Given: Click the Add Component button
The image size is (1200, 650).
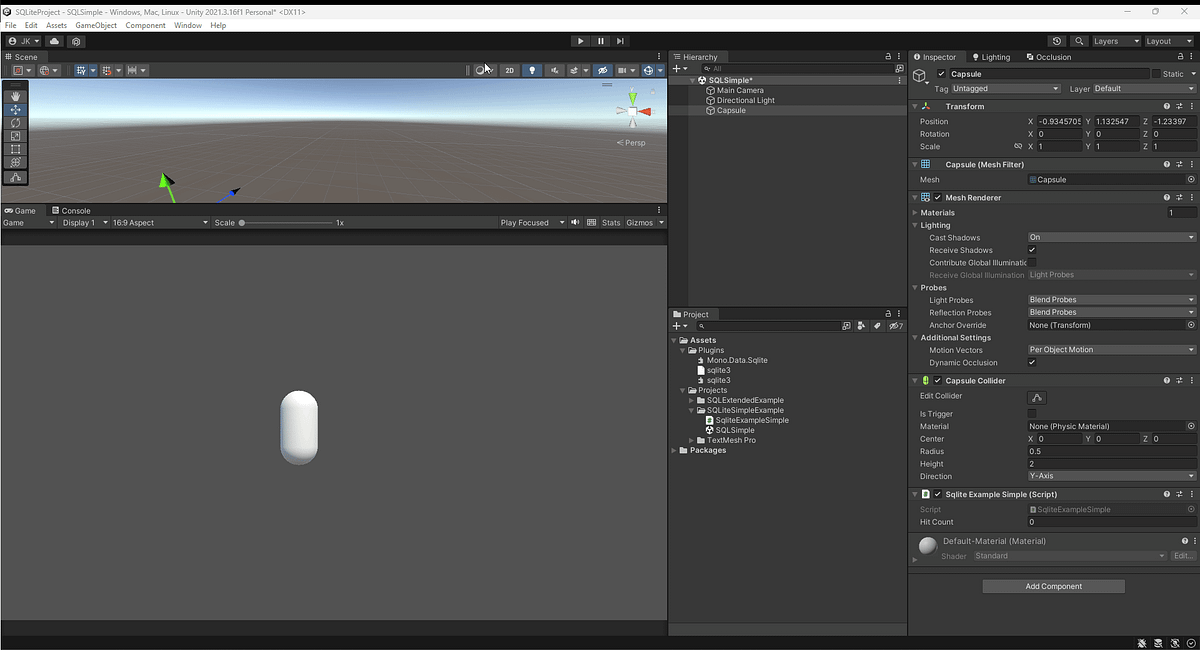Looking at the screenshot, I should [x=1054, y=586].
